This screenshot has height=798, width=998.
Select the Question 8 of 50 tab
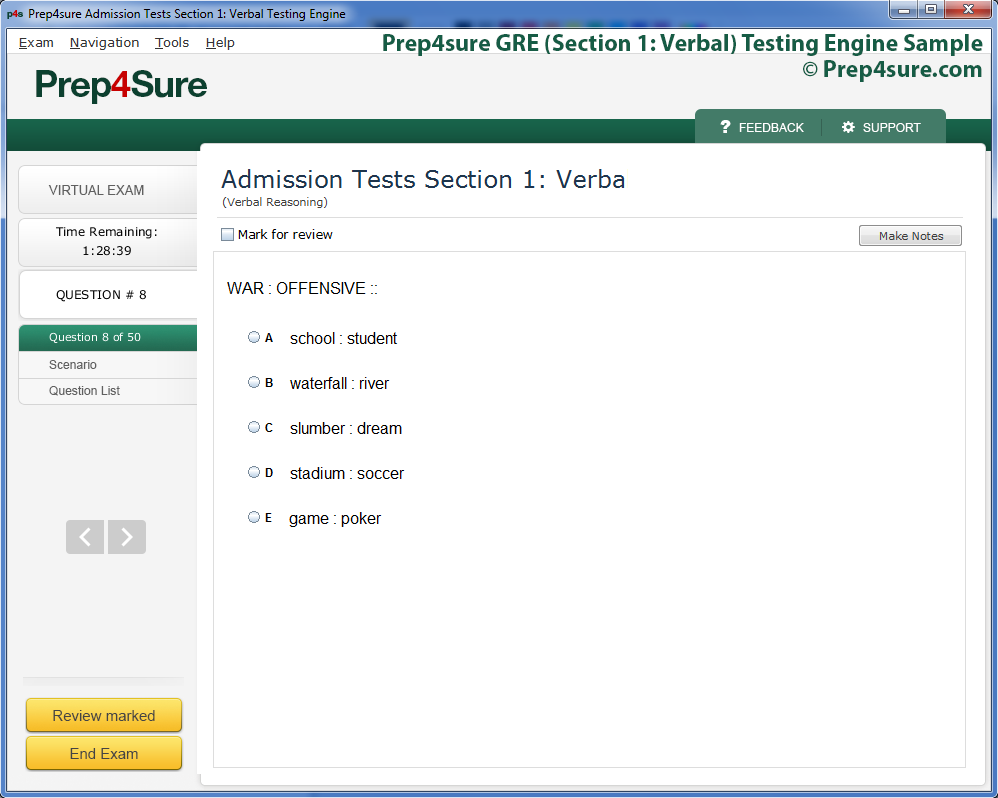(x=108, y=337)
